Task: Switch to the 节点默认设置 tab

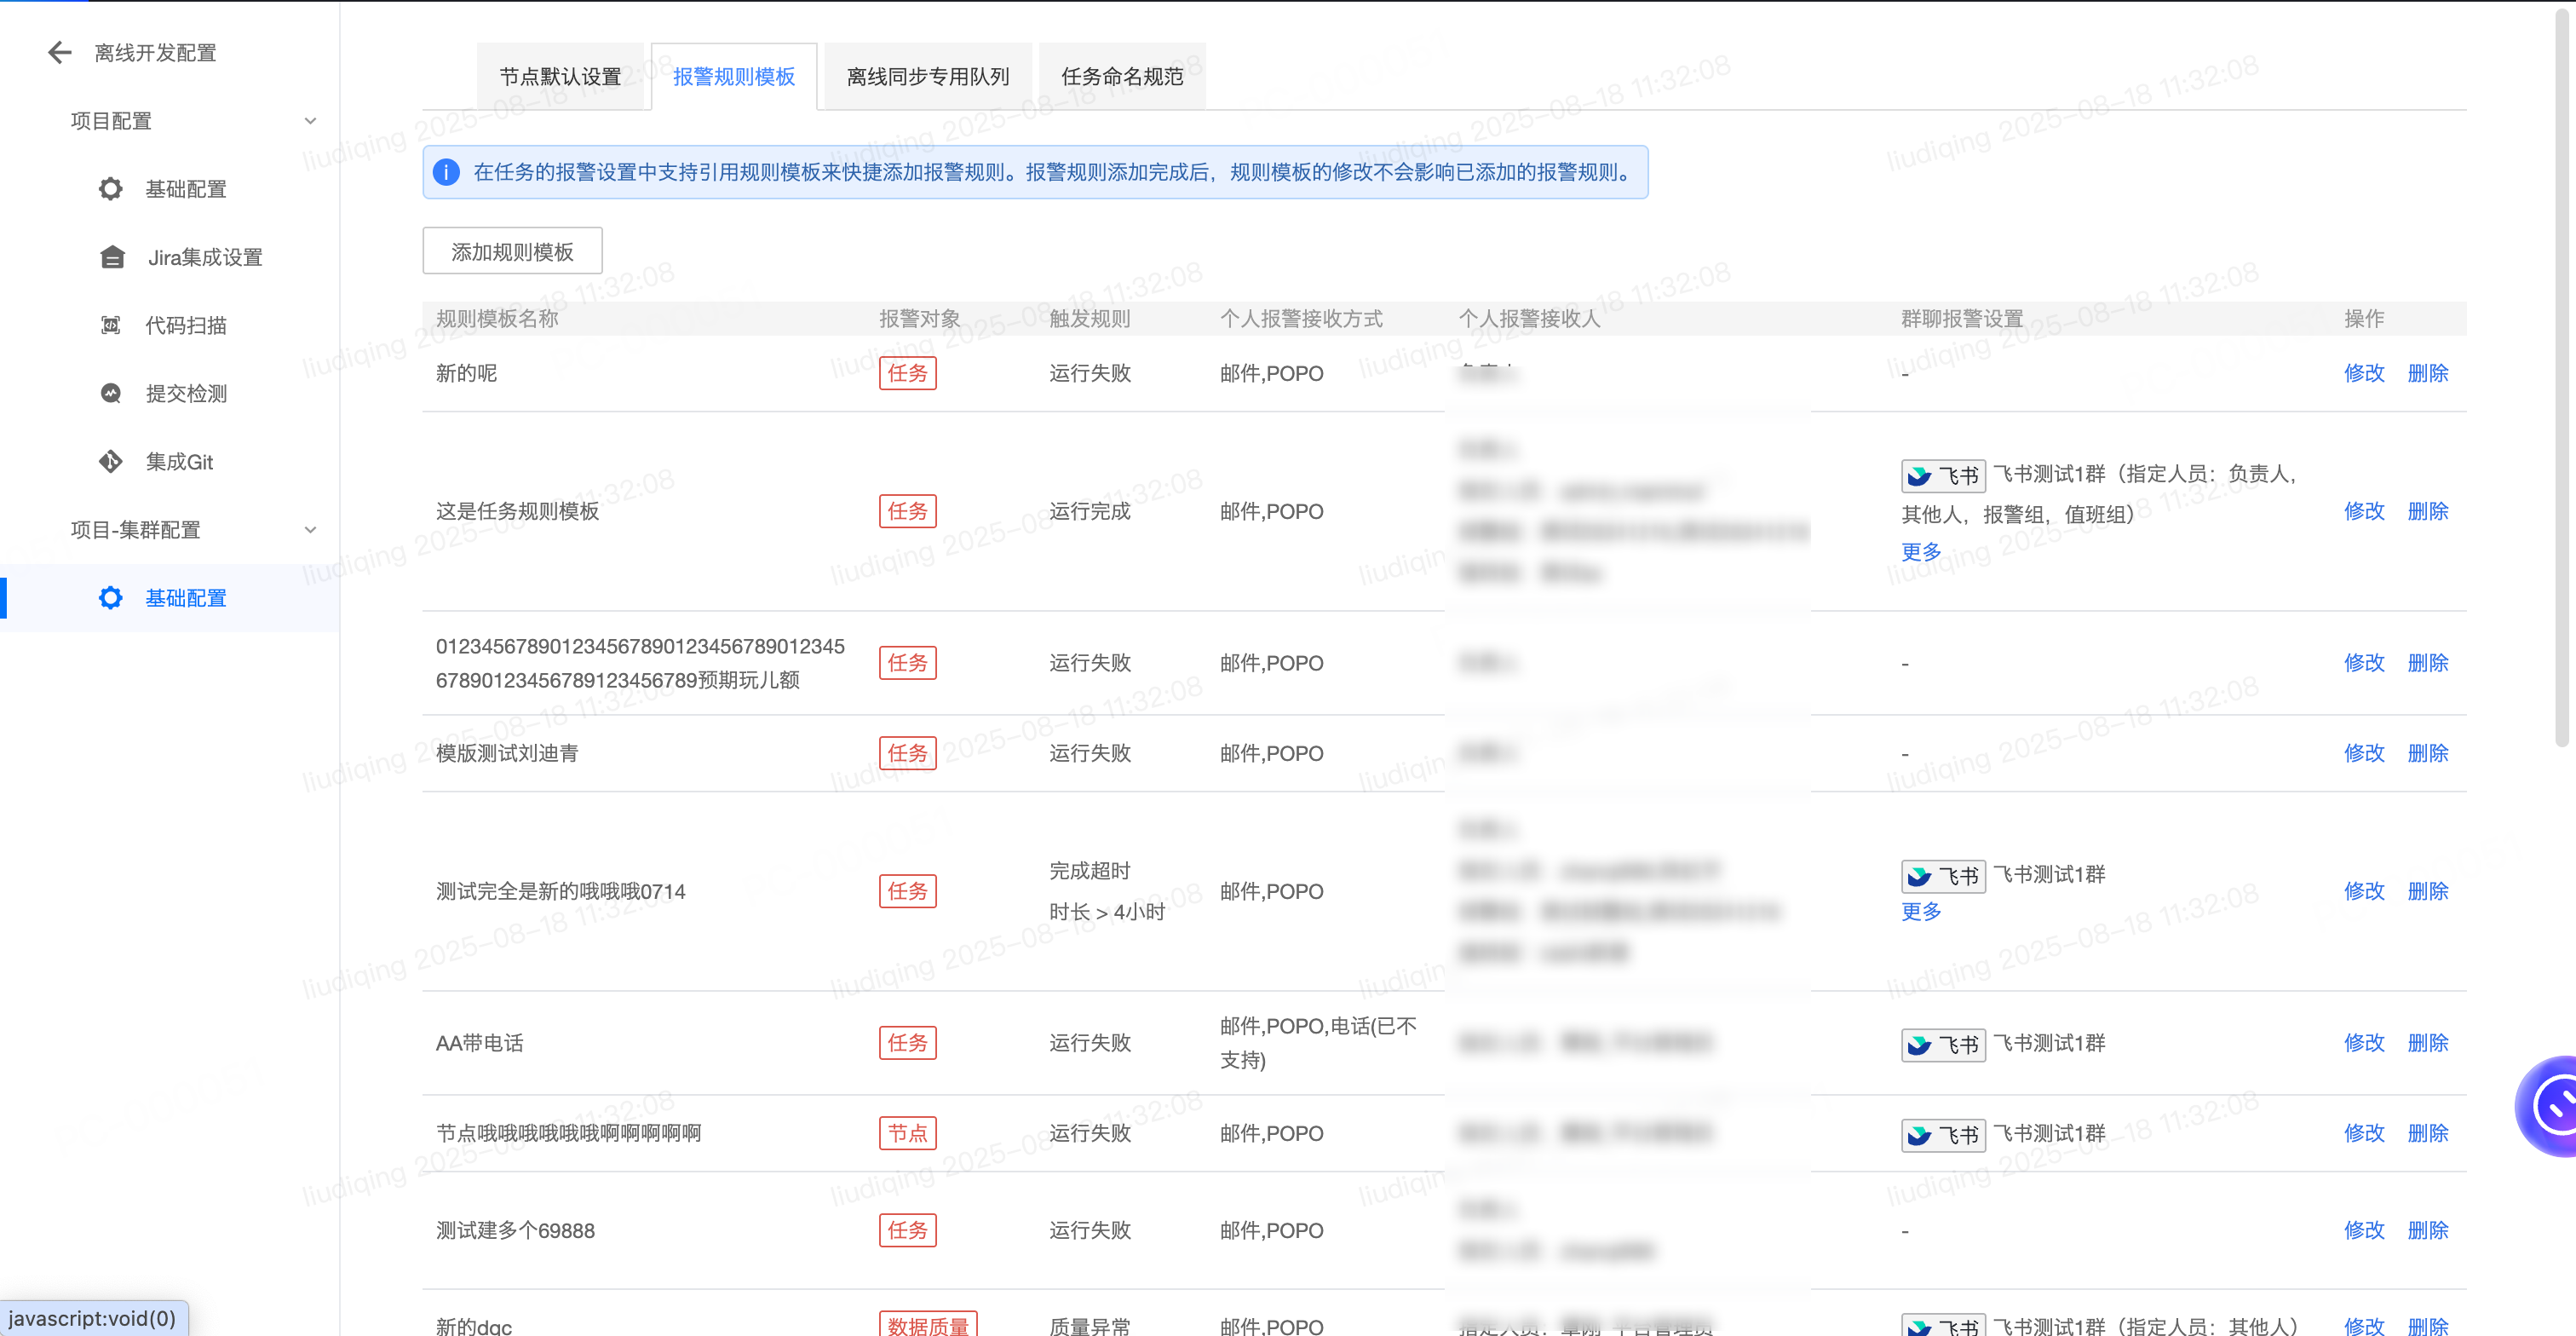Action: [560, 77]
